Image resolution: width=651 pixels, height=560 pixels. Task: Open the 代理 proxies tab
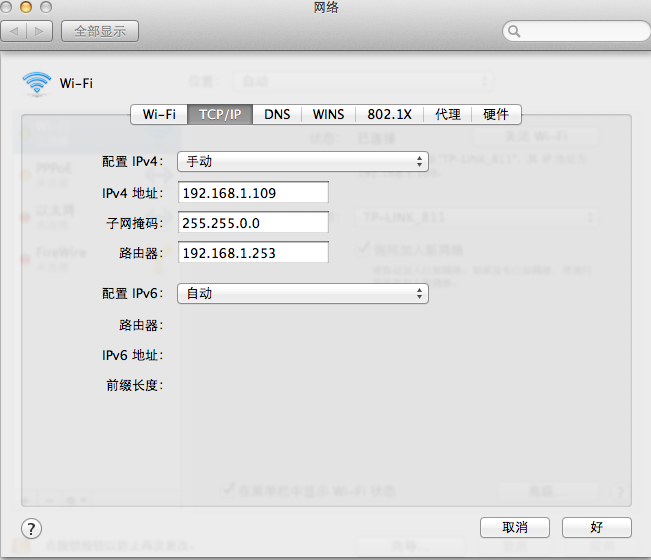pos(448,114)
